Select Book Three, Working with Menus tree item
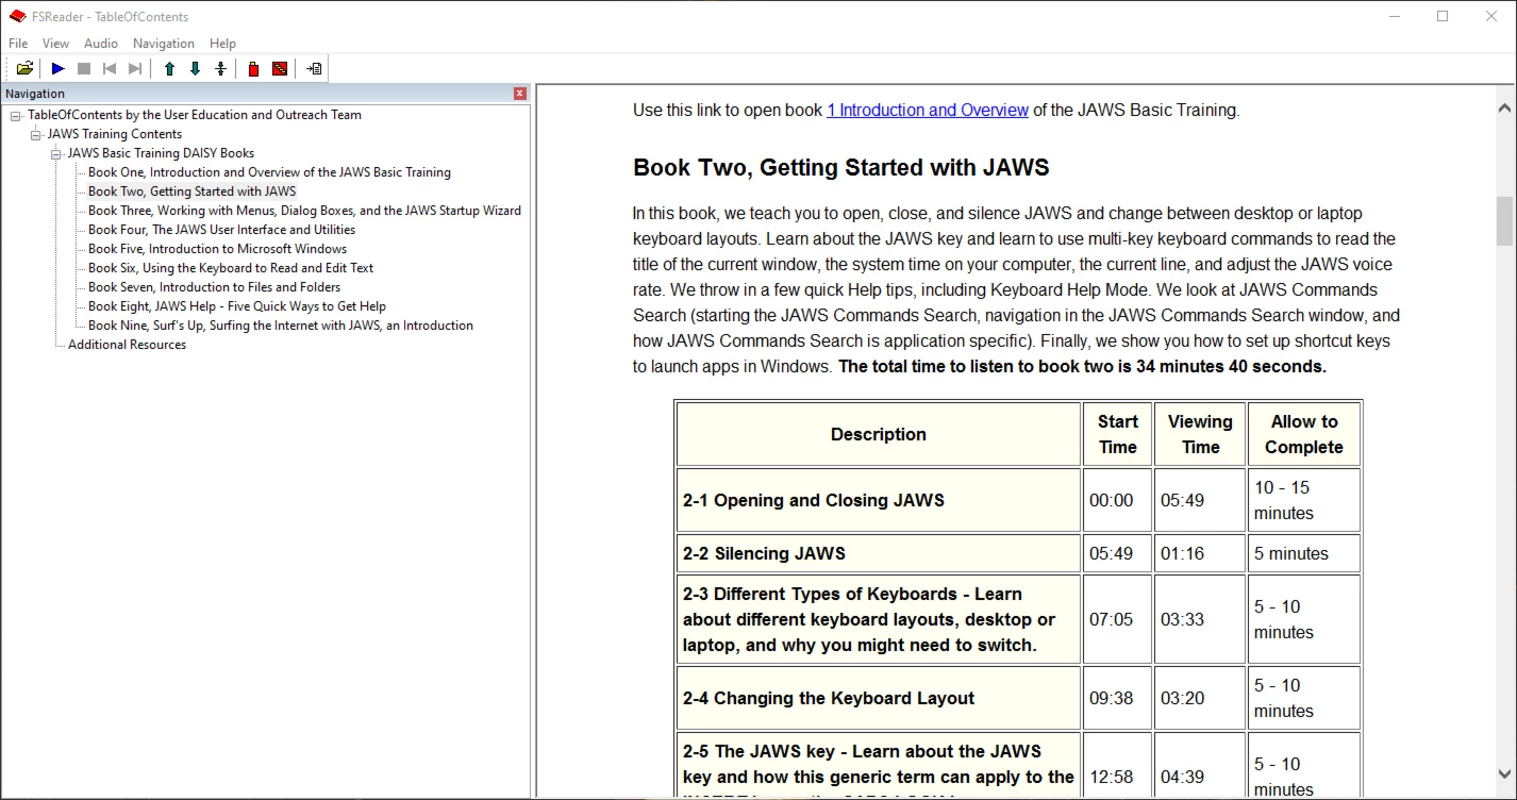The width and height of the screenshot is (1517, 800). pyautogui.click(x=304, y=210)
